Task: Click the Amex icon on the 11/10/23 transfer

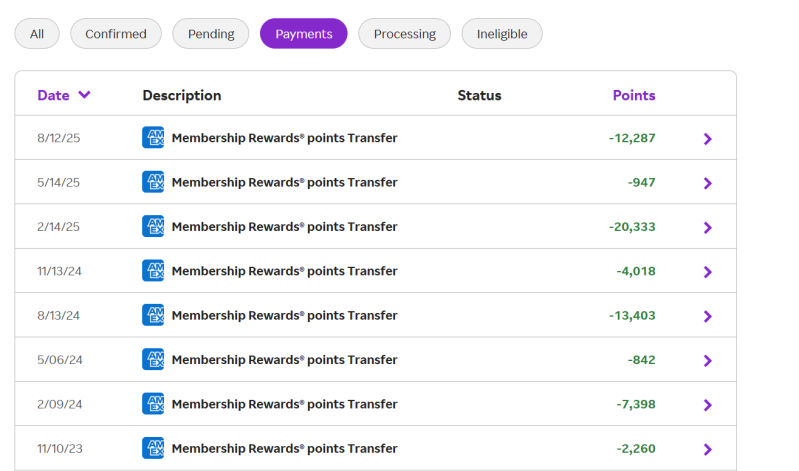Action: click(x=153, y=448)
